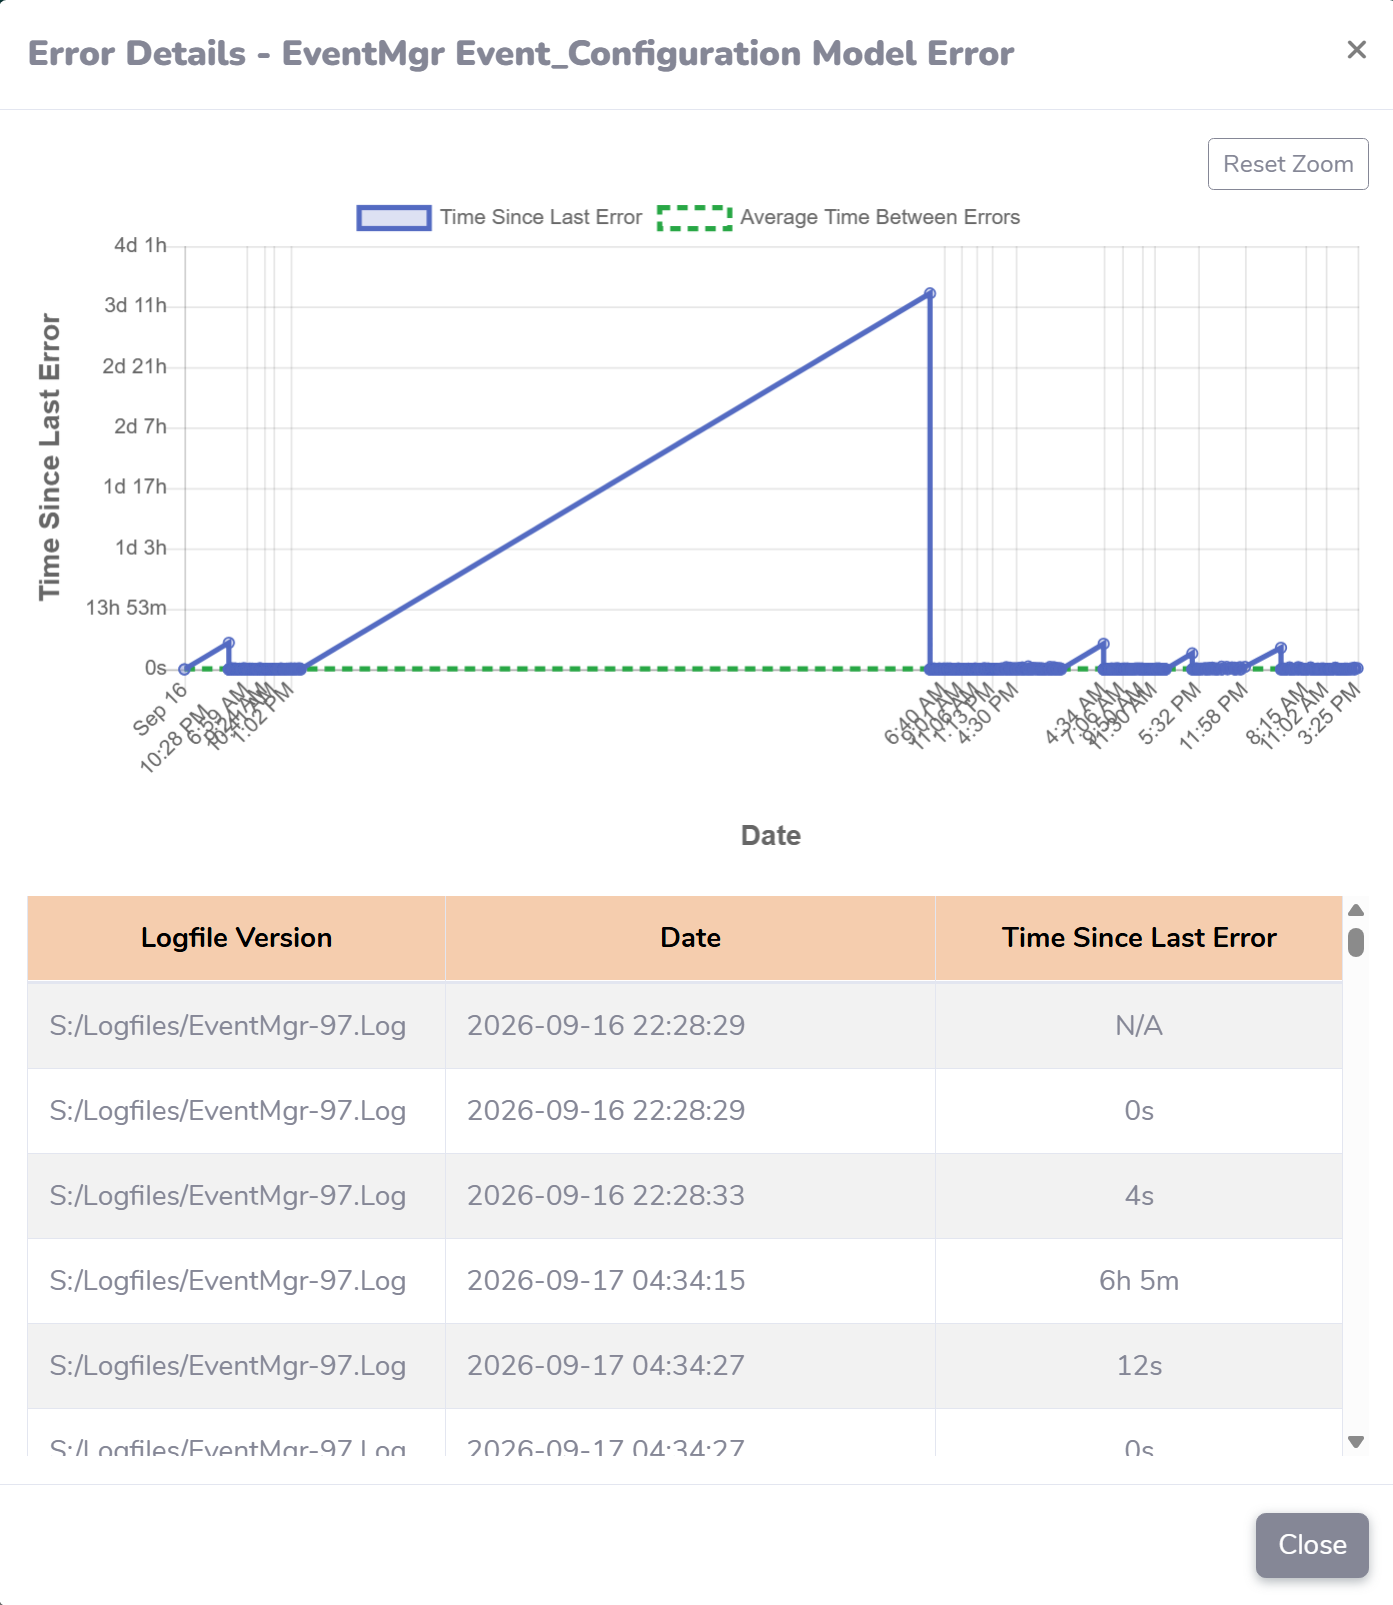
Task: Select the 6h 5m time cell
Action: click(1139, 1281)
